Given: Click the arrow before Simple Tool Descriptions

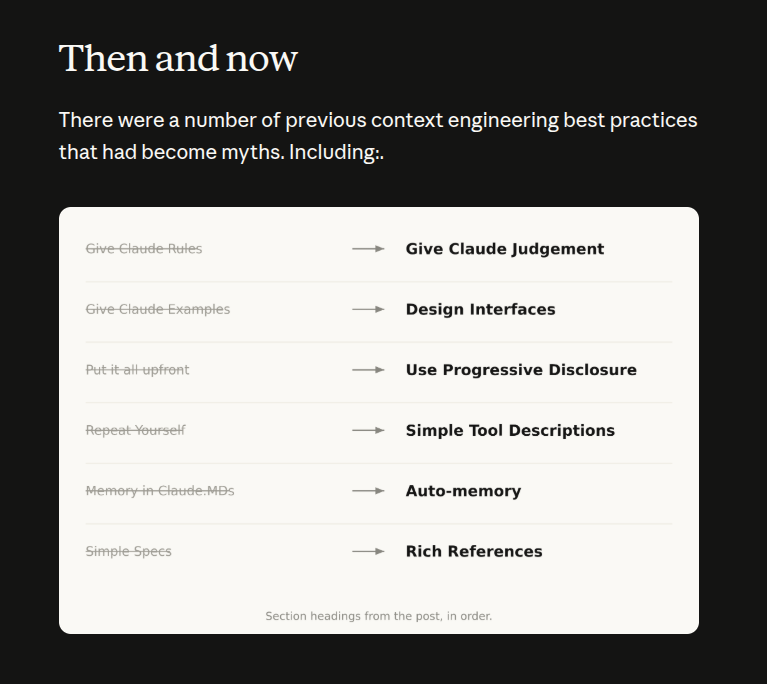Looking at the screenshot, I should (x=368, y=431).
